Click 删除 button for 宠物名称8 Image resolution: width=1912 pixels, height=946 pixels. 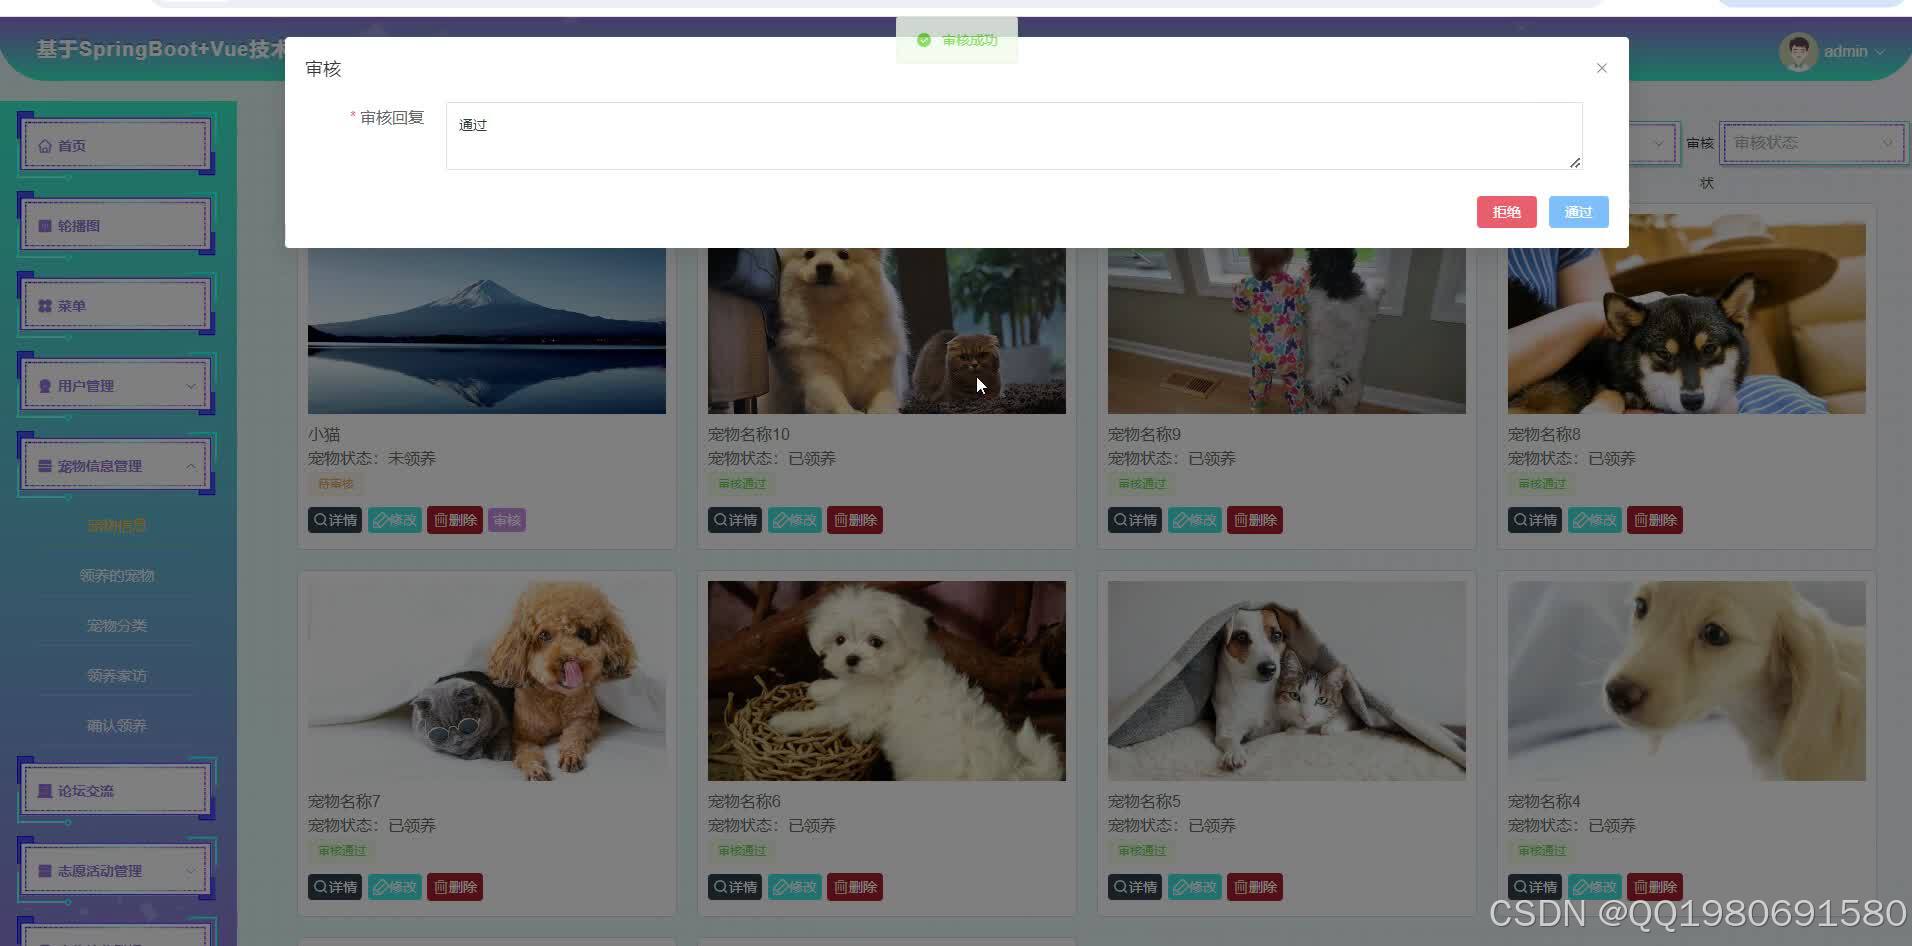click(1655, 520)
